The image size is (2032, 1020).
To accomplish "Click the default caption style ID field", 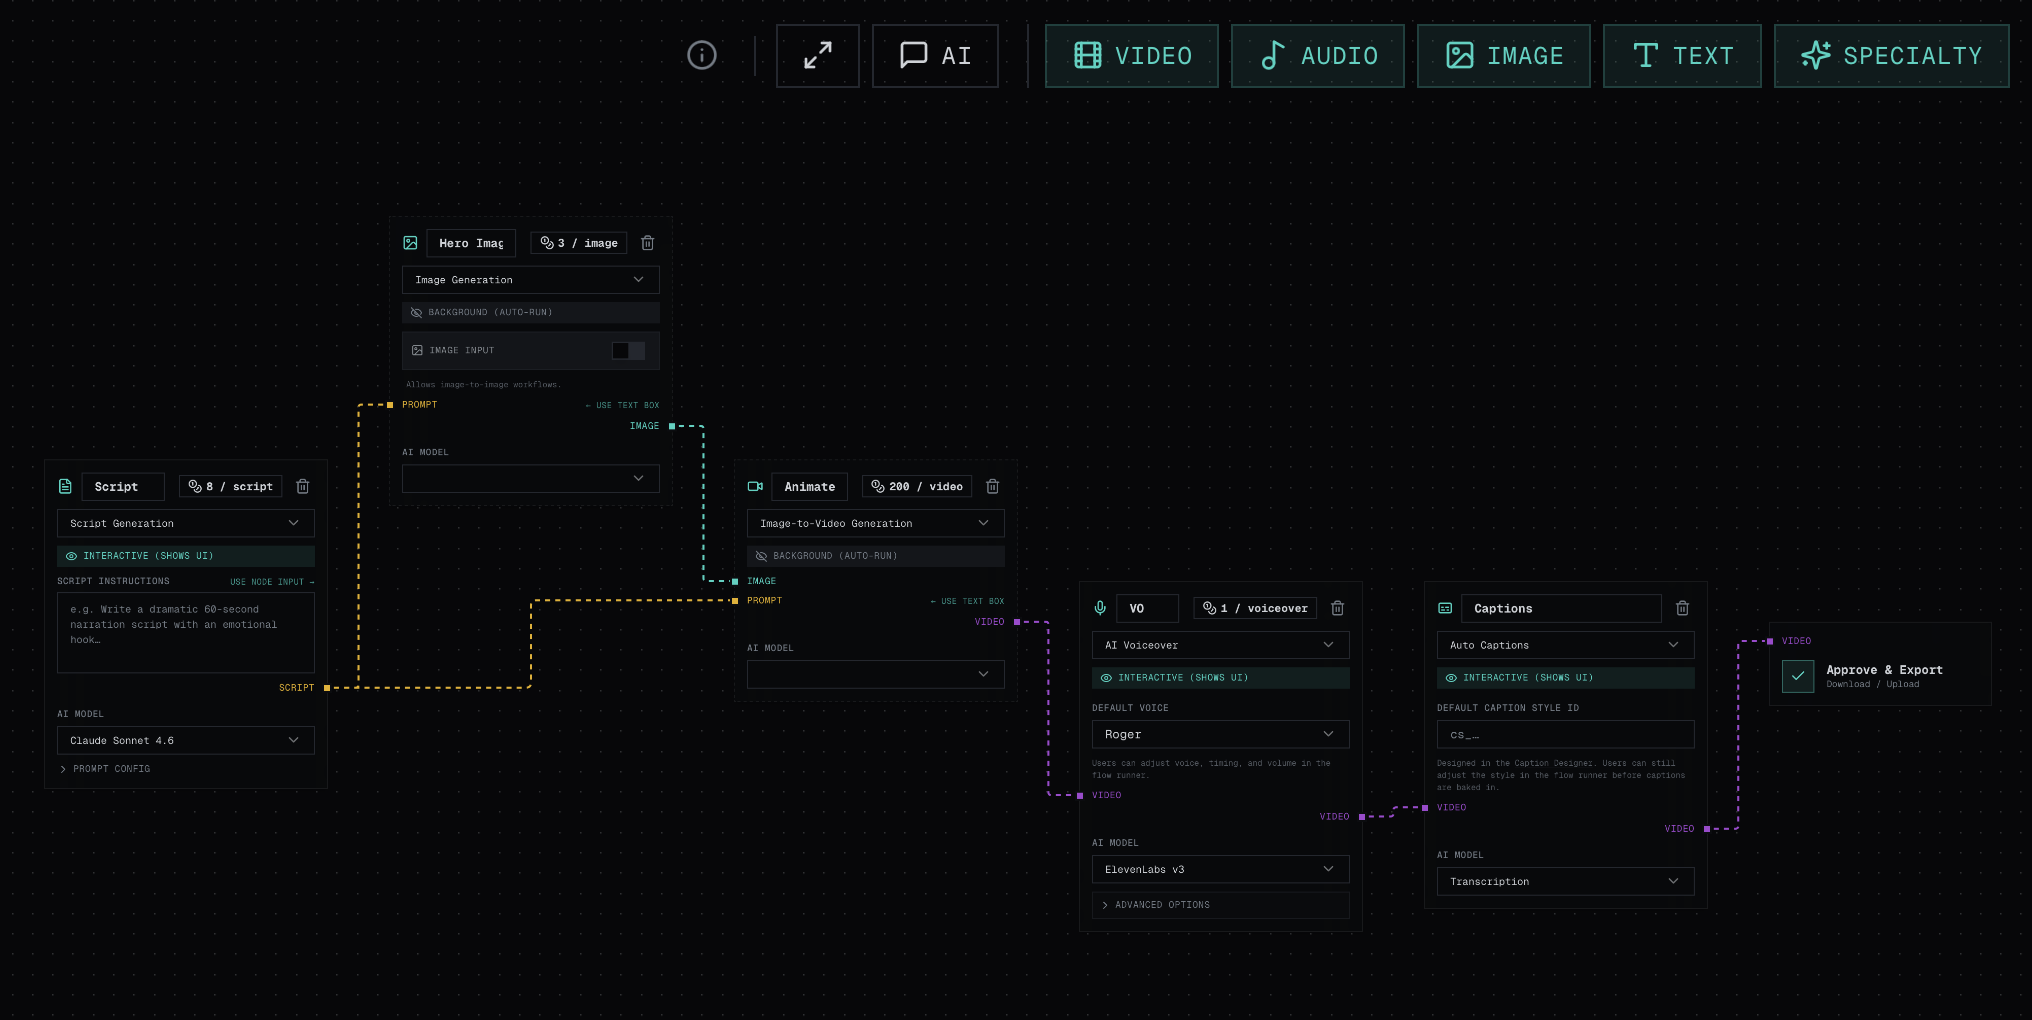I will 1566,734.
